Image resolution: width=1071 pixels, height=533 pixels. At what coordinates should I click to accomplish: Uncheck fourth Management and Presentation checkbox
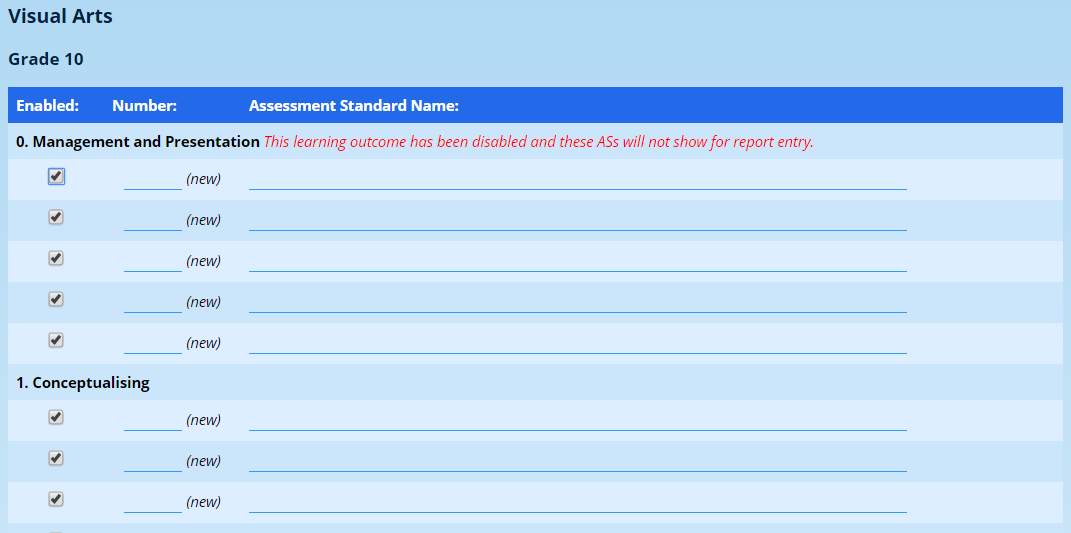[56, 299]
